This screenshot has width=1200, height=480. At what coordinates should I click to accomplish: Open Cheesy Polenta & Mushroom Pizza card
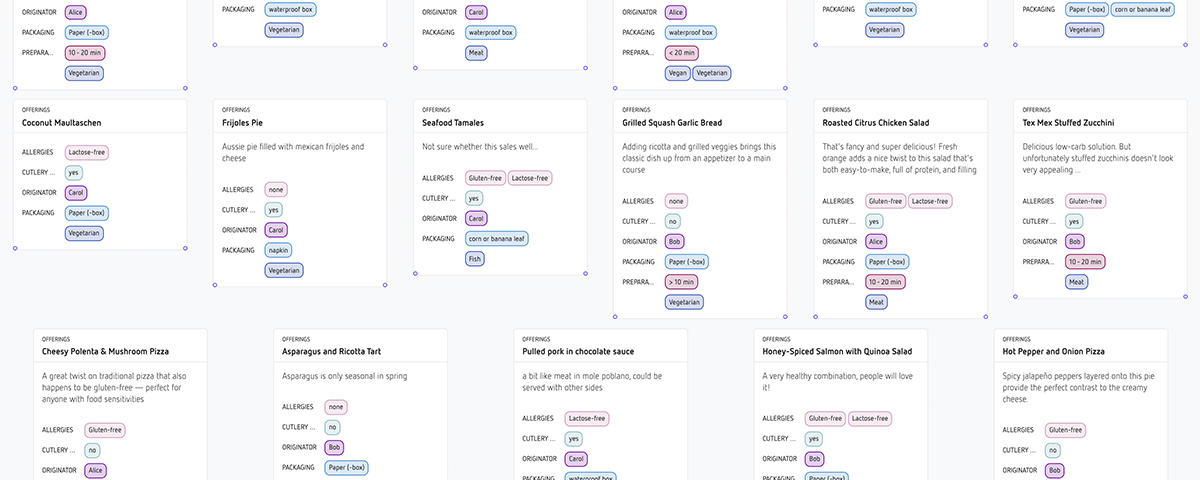coord(105,352)
